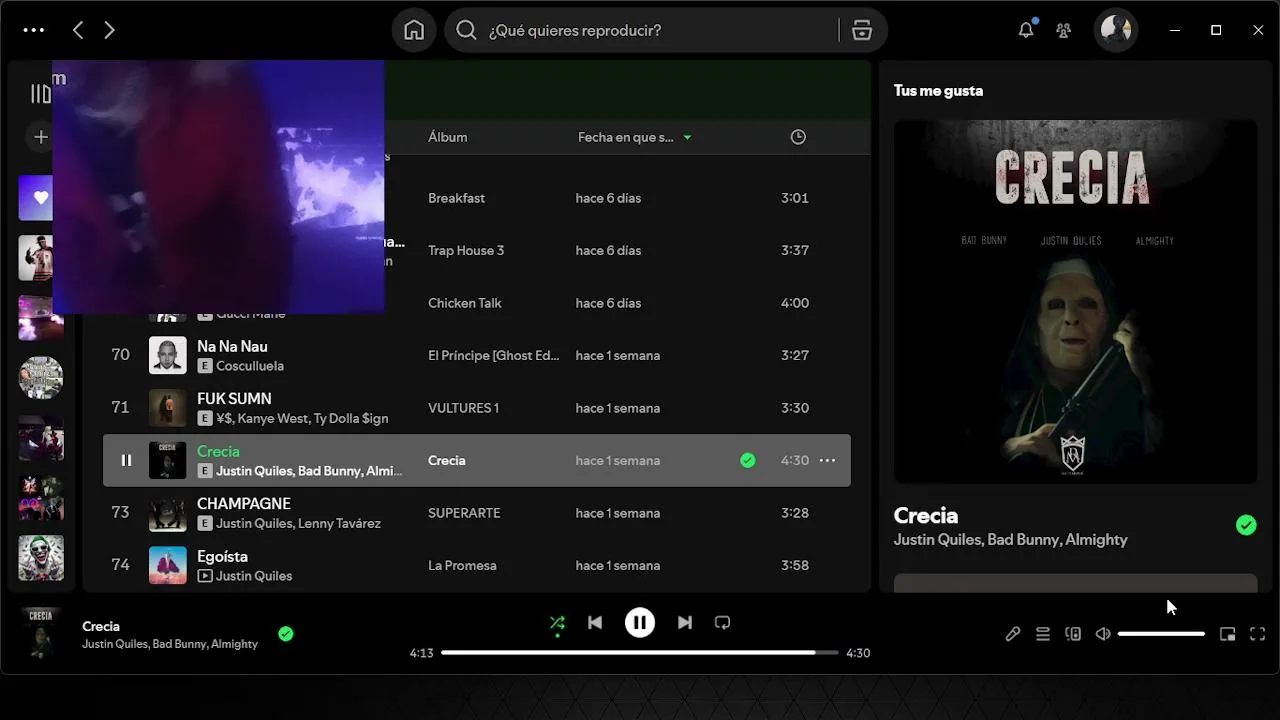The height and width of the screenshot is (720, 1280).
Task: Toggle repeat mode
Action: click(722, 623)
